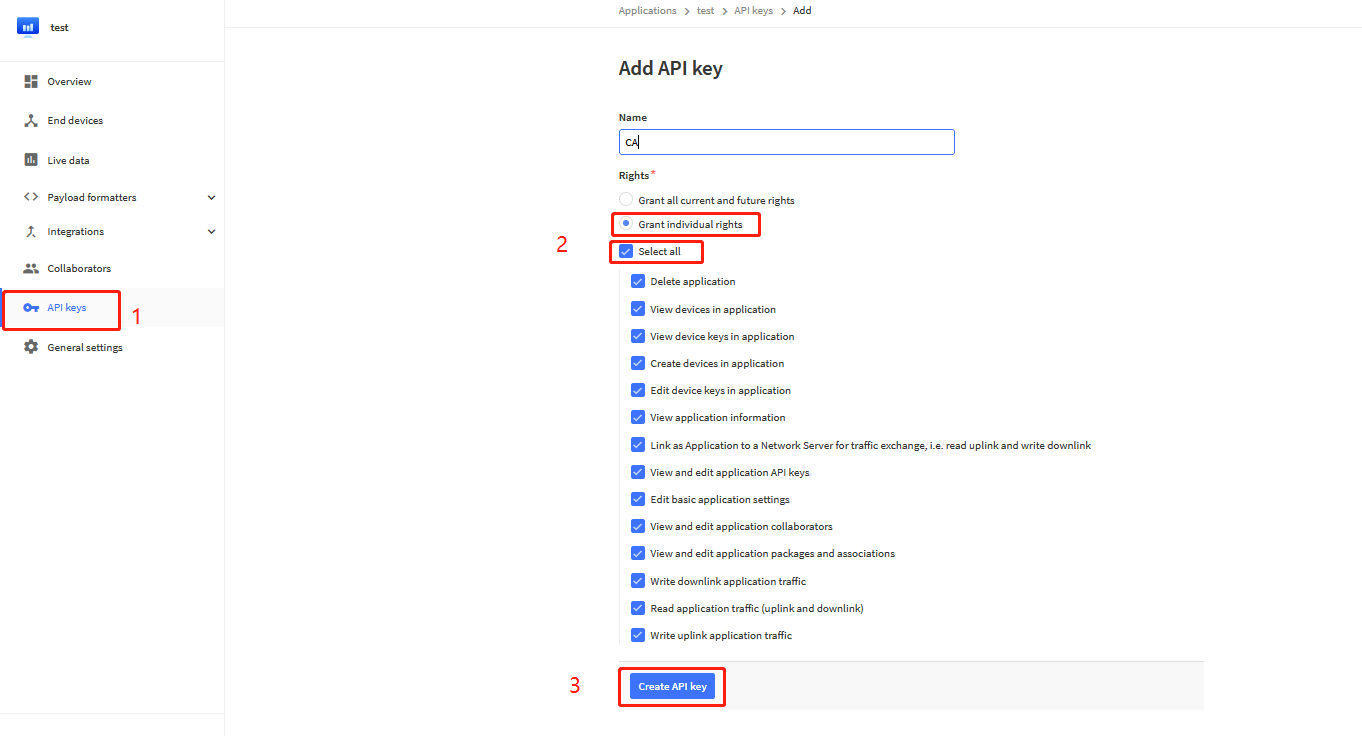This screenshot has width=1362, height=736.
Task: Click the Name input field
Action: click(787, 142)
